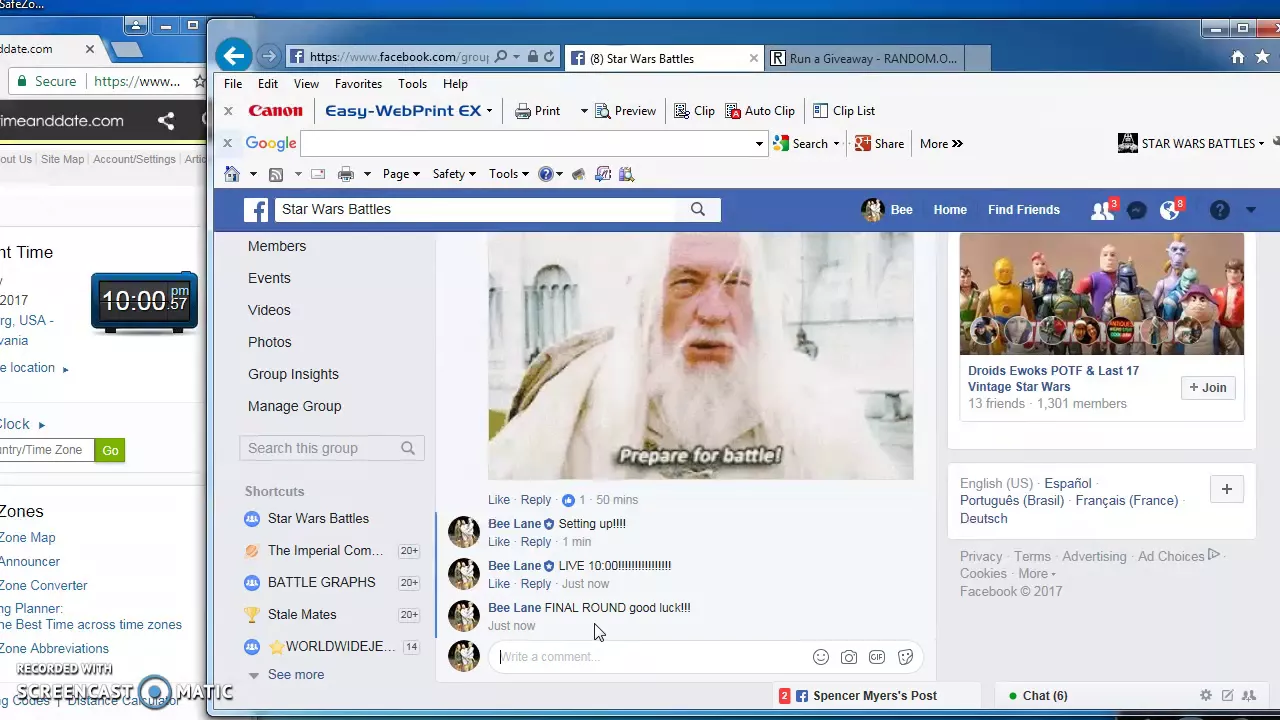
Task: Click the Canon Print toolbar button
Action: click(x=537, y=111)
